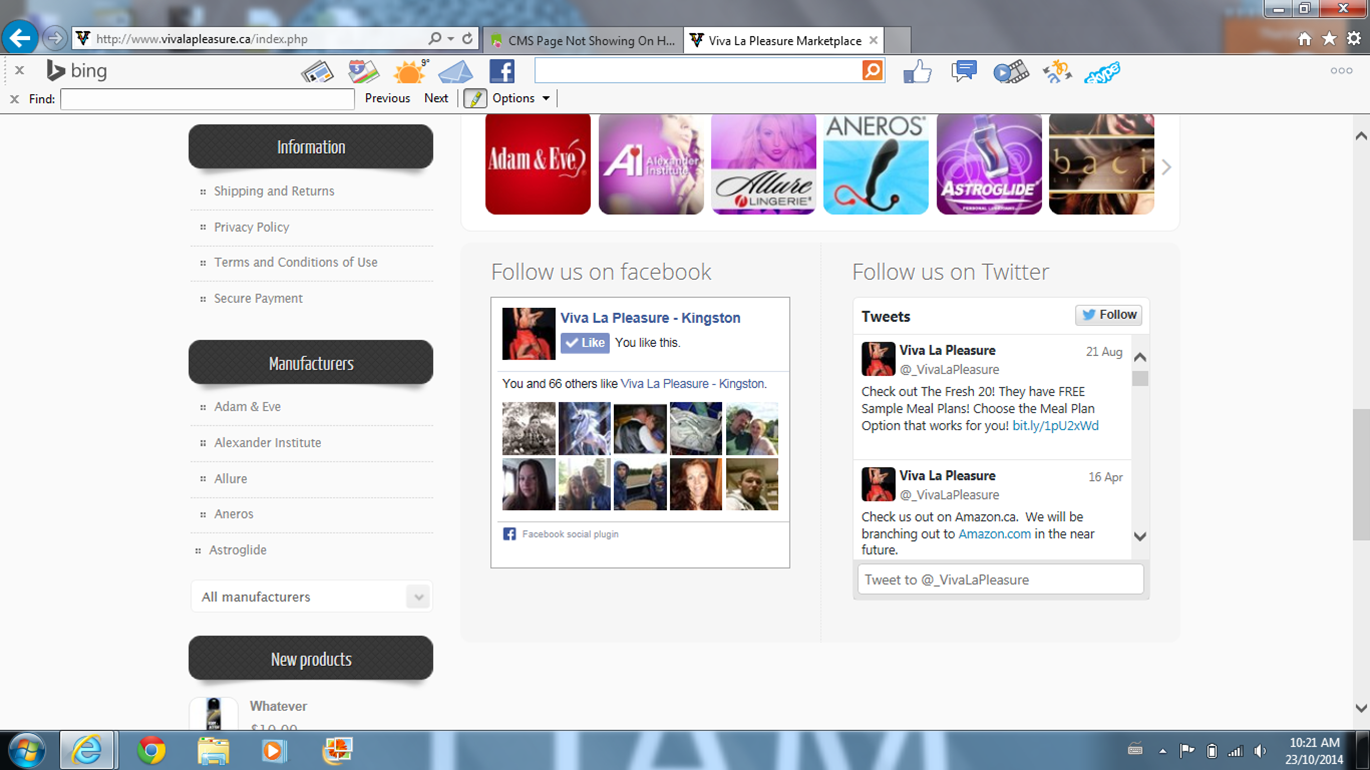
Task: Open Windows Media Player from taskbar
Action: click(274, 750)
